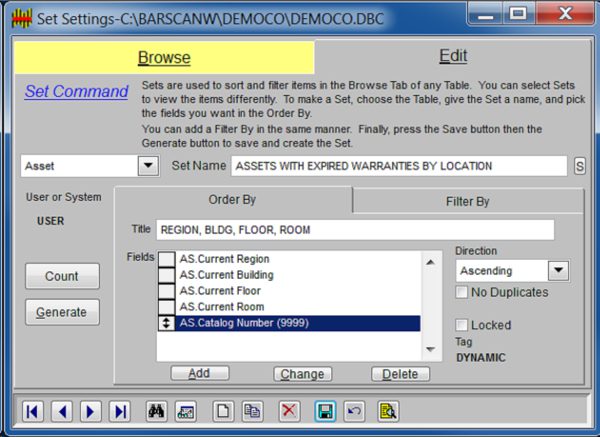Switch to the Edit tab
This screenshot has width=600, height=437.
point(453,57)
